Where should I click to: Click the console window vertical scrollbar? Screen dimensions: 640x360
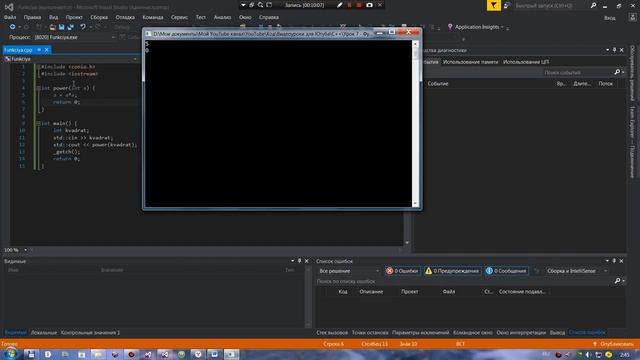[x=416, y=123]
